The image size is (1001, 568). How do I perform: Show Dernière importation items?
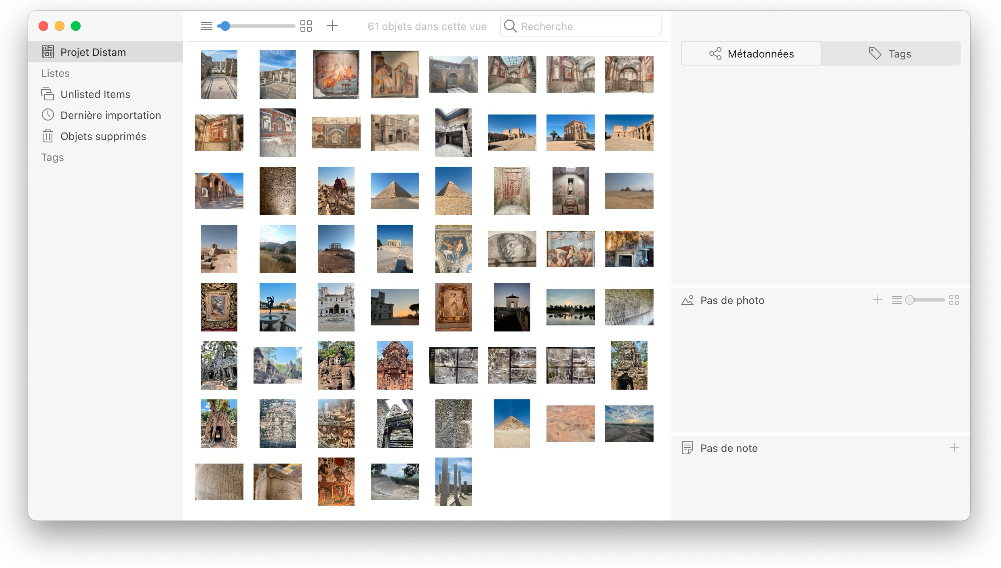tap(110, 115)
